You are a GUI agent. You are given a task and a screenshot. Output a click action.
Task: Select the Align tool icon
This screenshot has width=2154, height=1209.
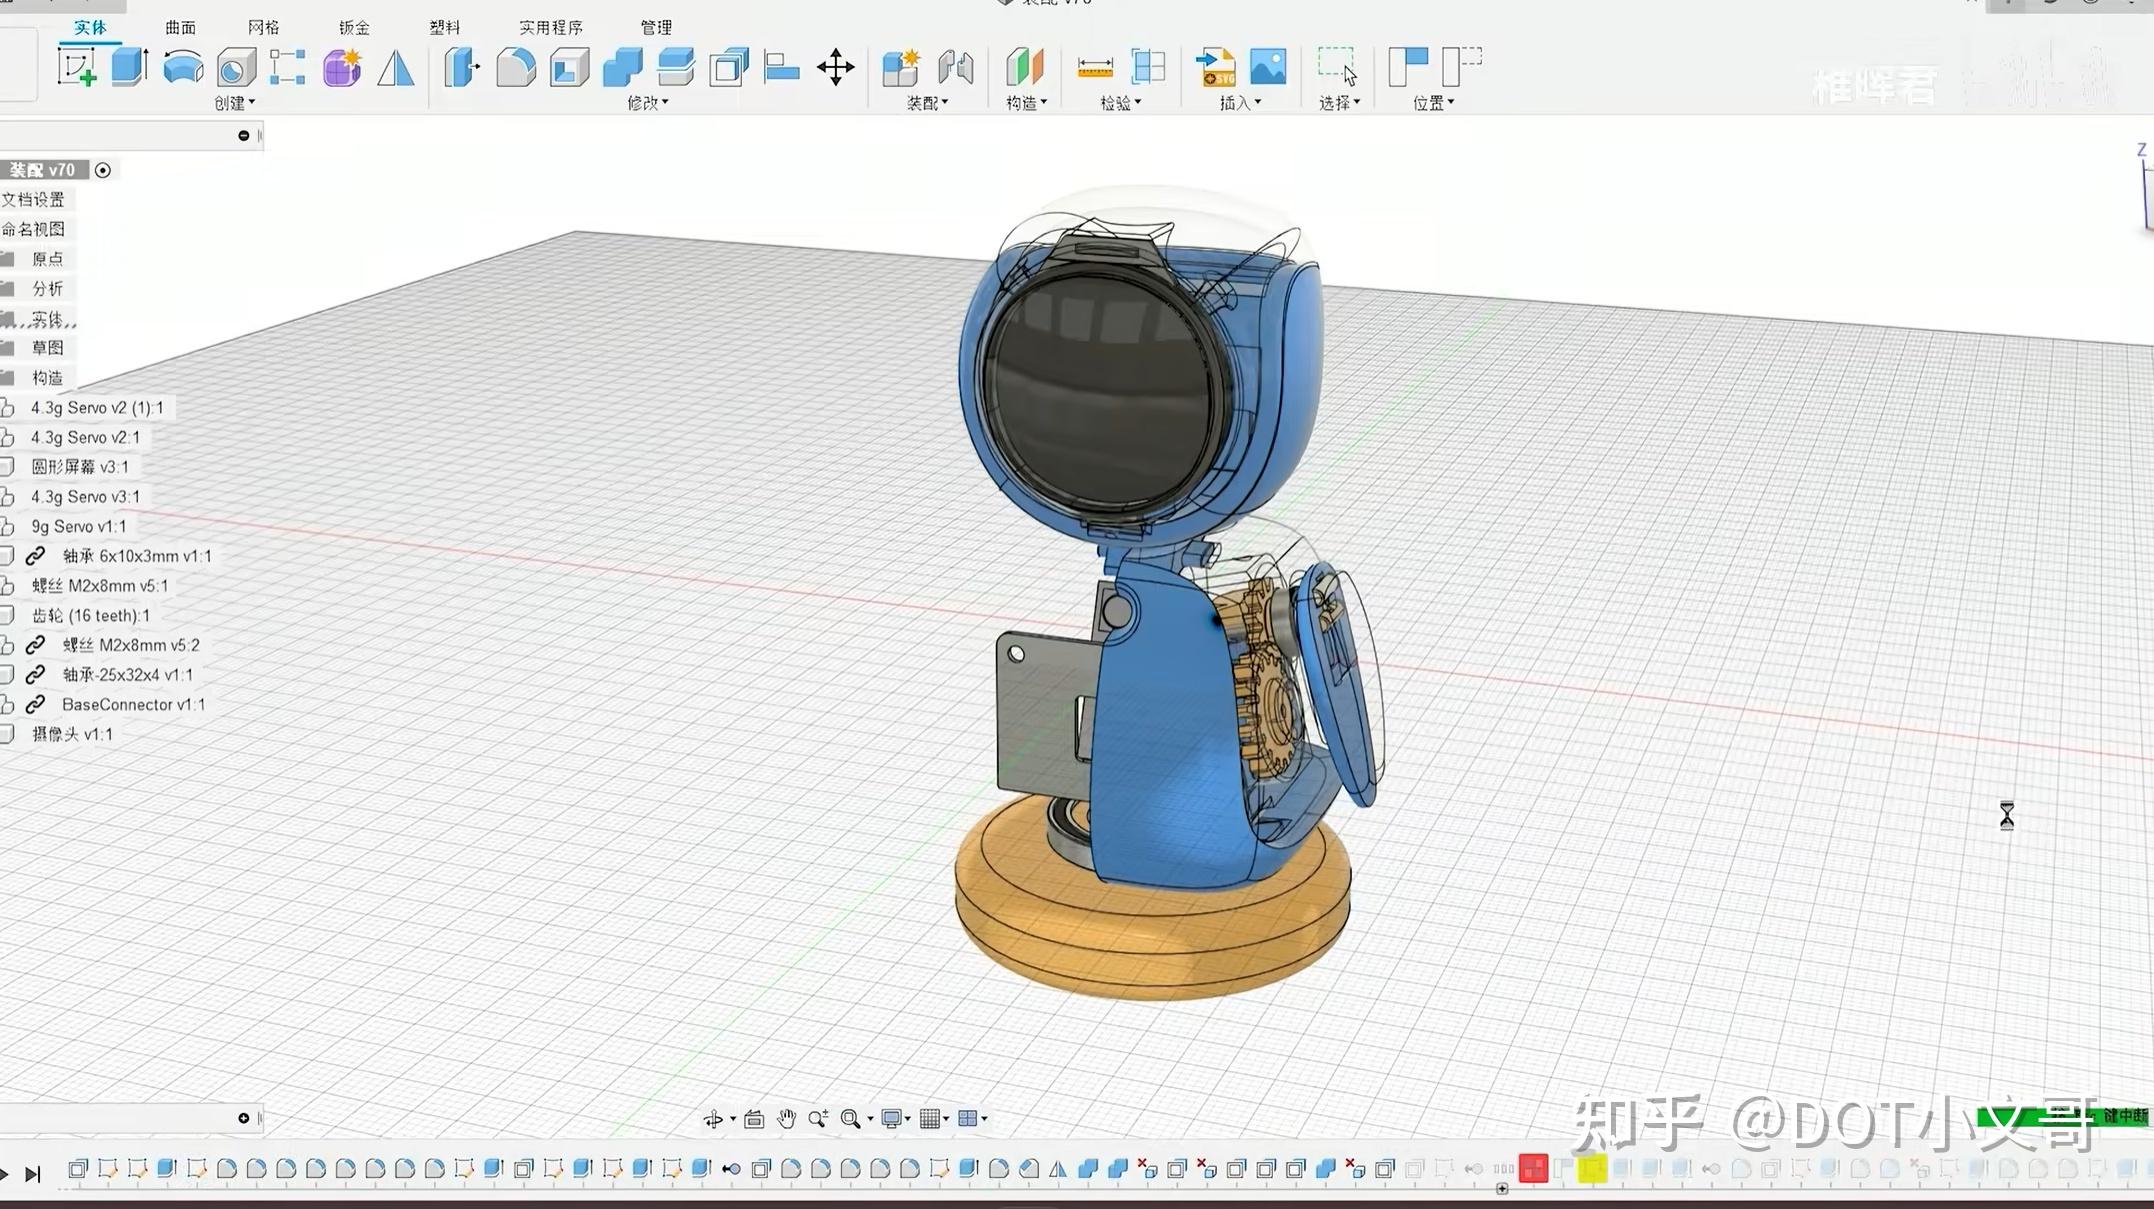[781, 68]
